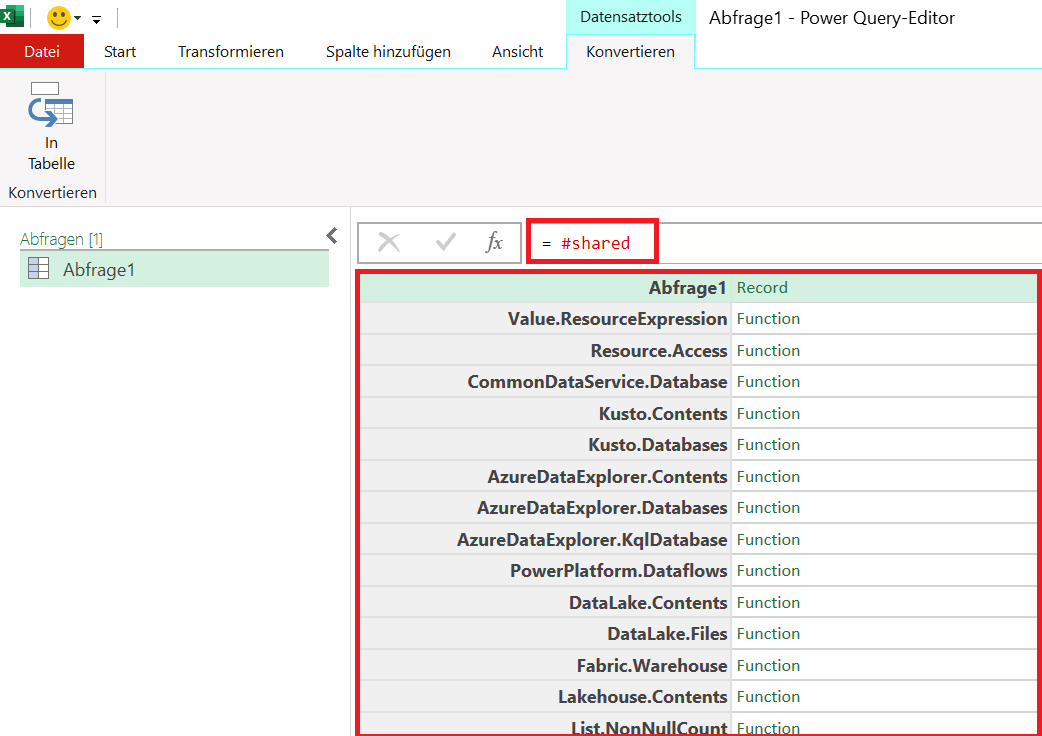Viewport: 1042px width, 736px height.
Task: Select the DataLake.Files name cell
Action: tap(546, 634)
